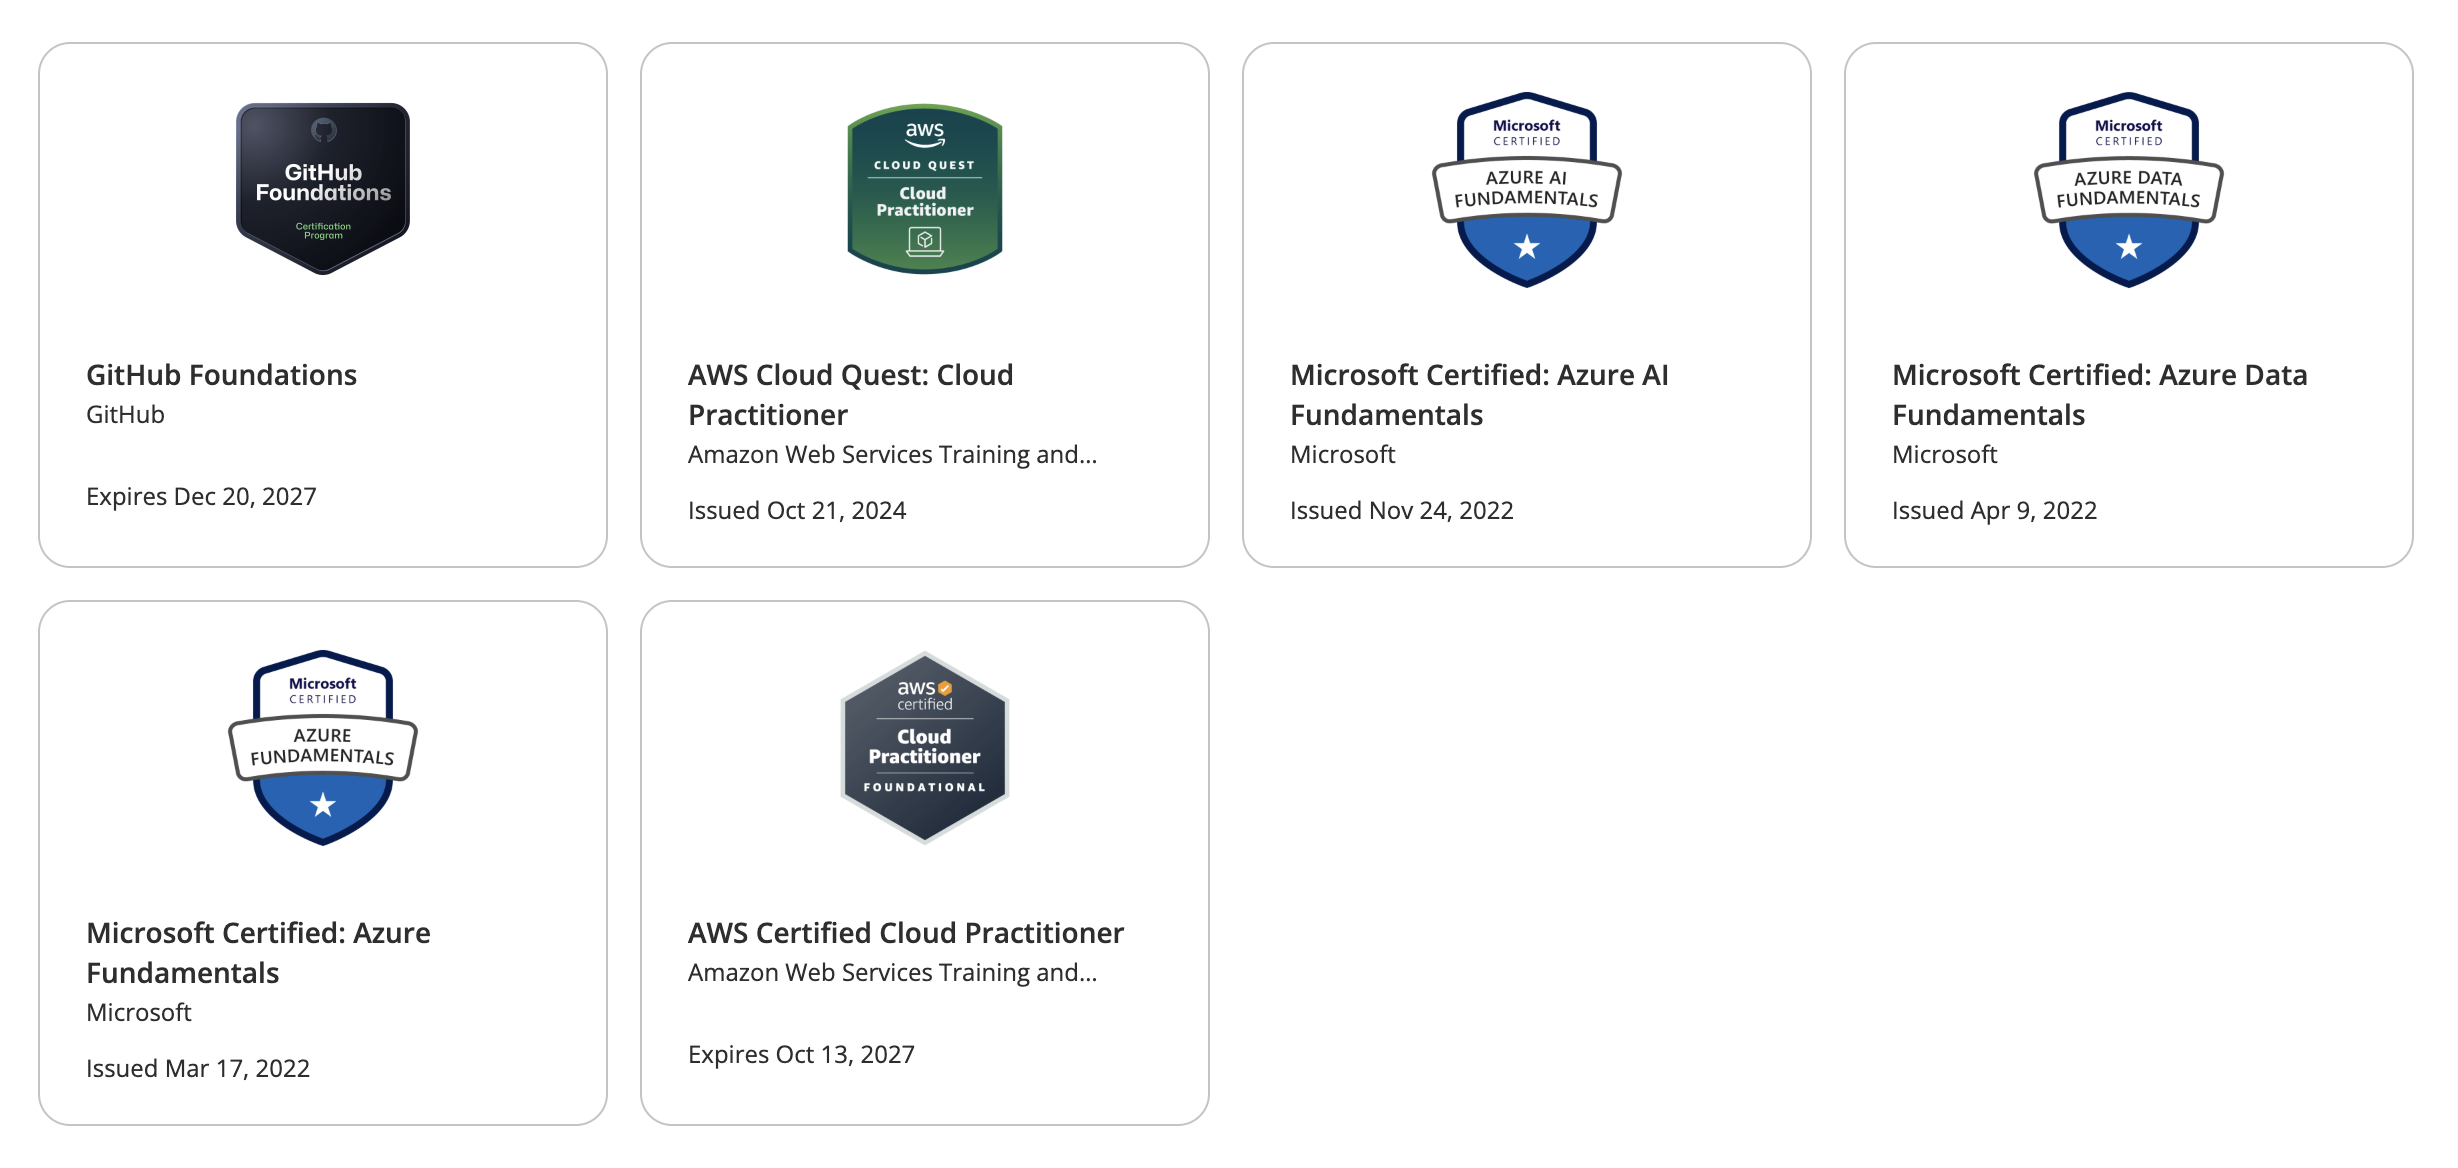
Task: Click Microsoft issuer under Azure AI Fundamentals
Action: (1342, 455)
